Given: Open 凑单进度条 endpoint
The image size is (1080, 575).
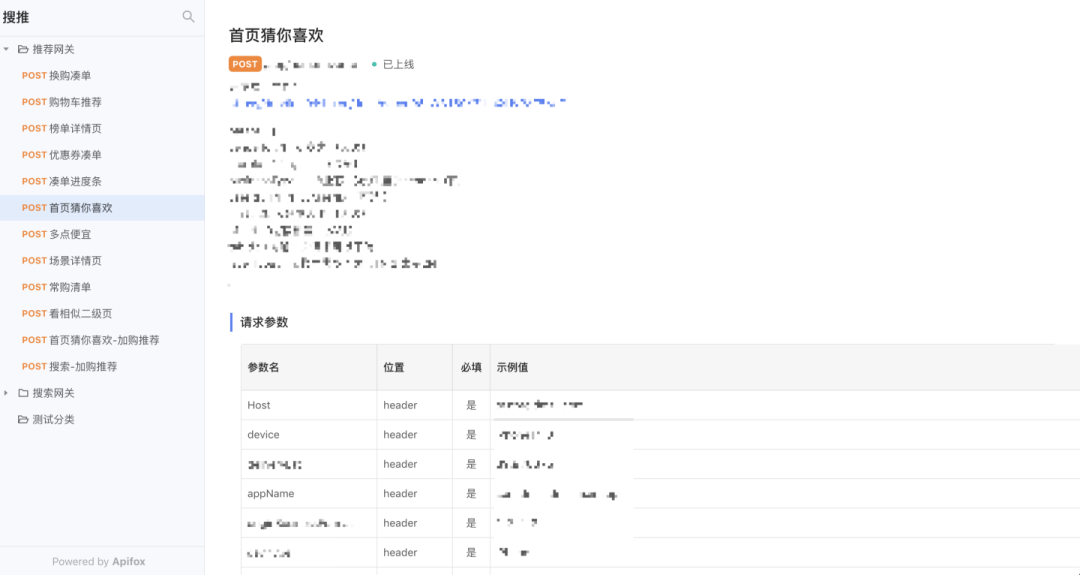Looking at the screenshot, I should [x=74, y=181].
